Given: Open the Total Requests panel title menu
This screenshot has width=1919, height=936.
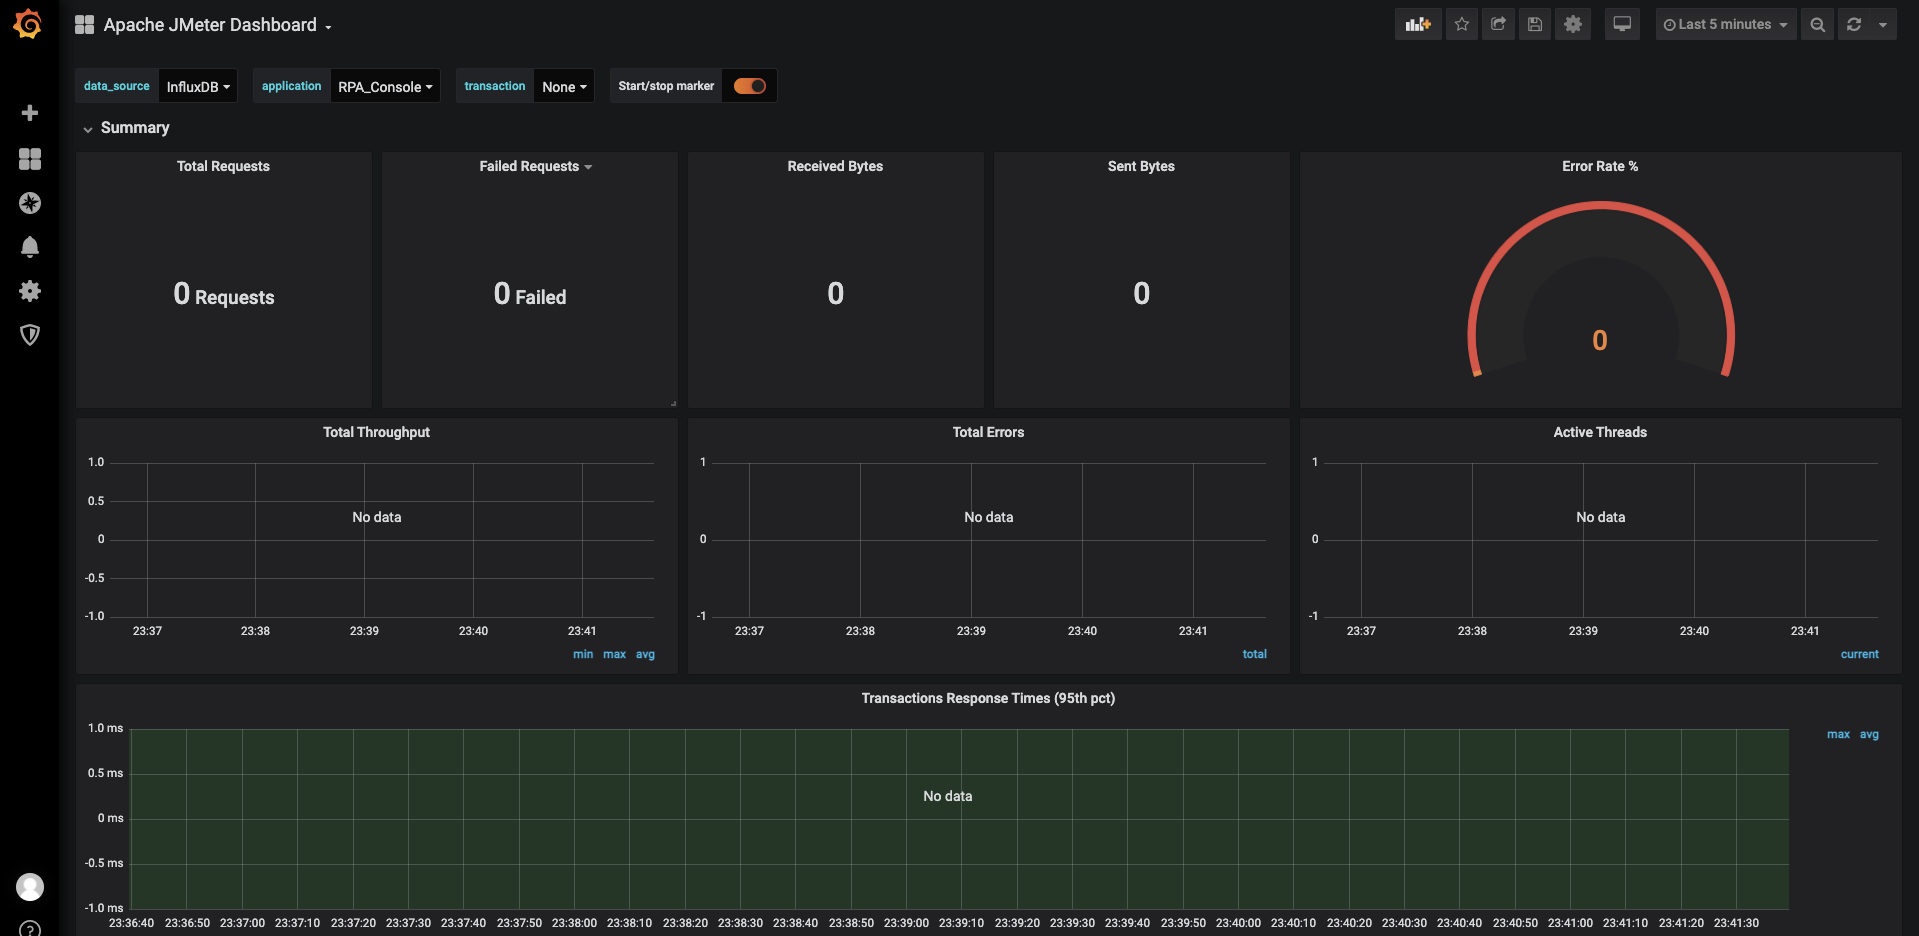Looking at the screenshot, I should click(223, 166).
